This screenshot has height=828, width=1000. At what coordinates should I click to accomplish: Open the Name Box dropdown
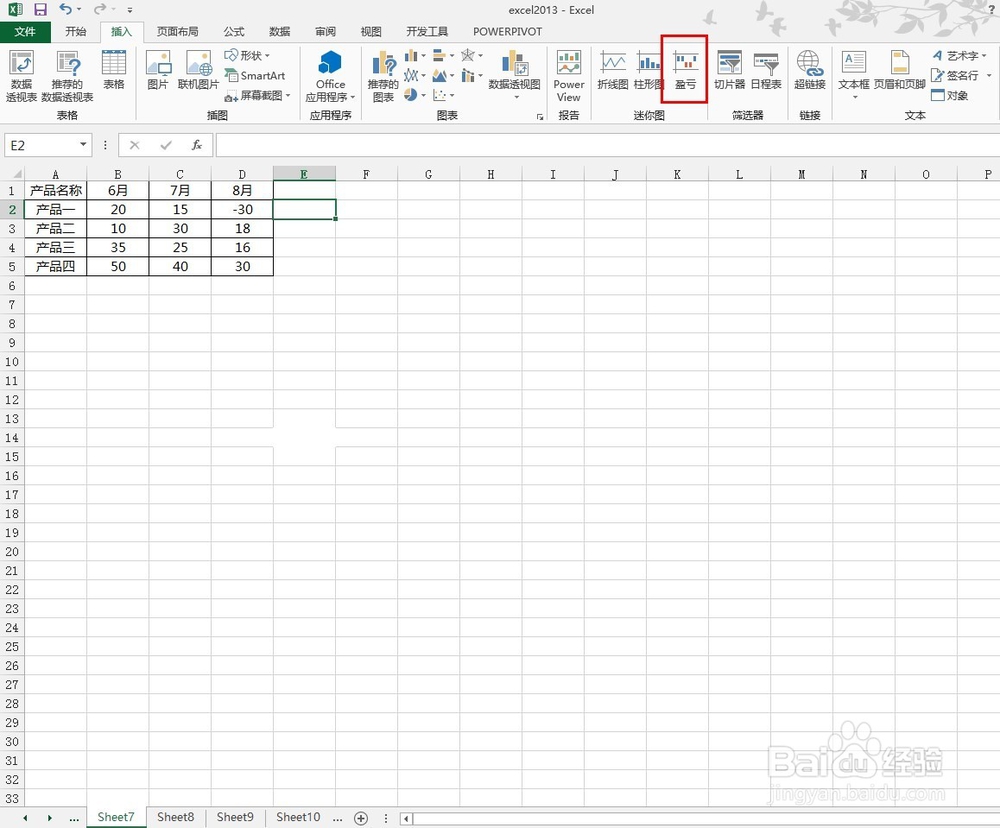[83, 145]
